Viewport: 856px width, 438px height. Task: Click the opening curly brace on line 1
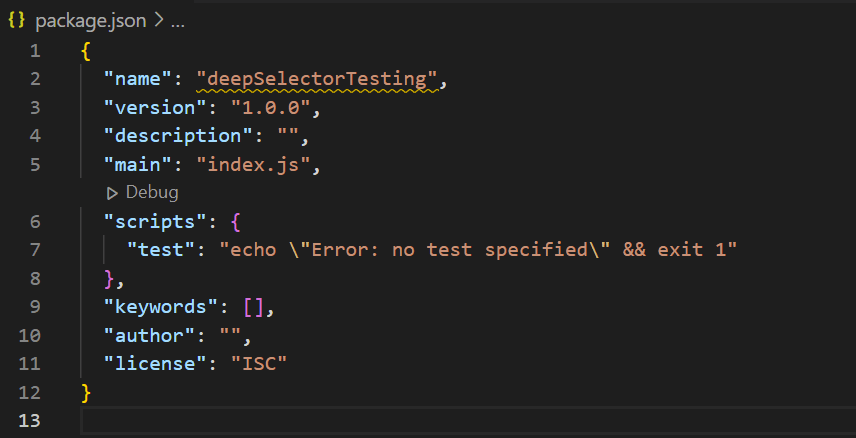coord(86,50)
